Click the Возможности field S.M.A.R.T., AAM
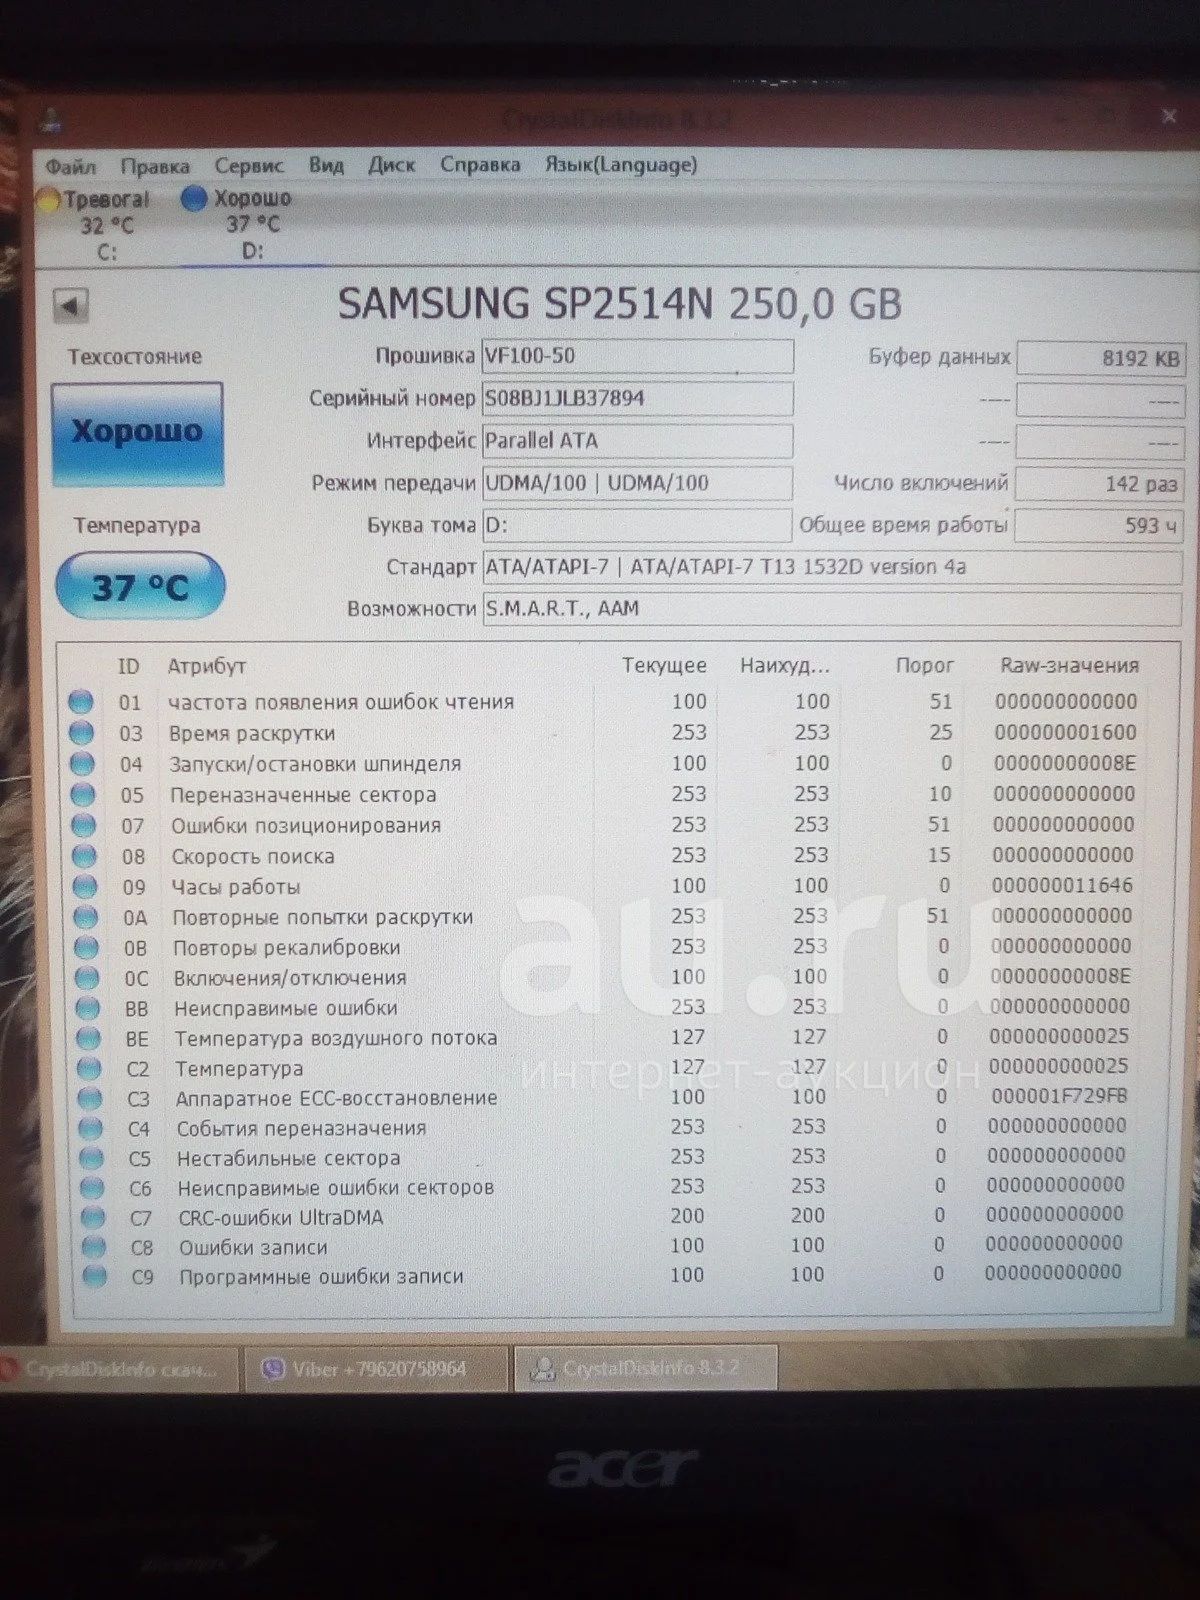The width and height of the screenshot is (1200, 1600). (832, 608)
